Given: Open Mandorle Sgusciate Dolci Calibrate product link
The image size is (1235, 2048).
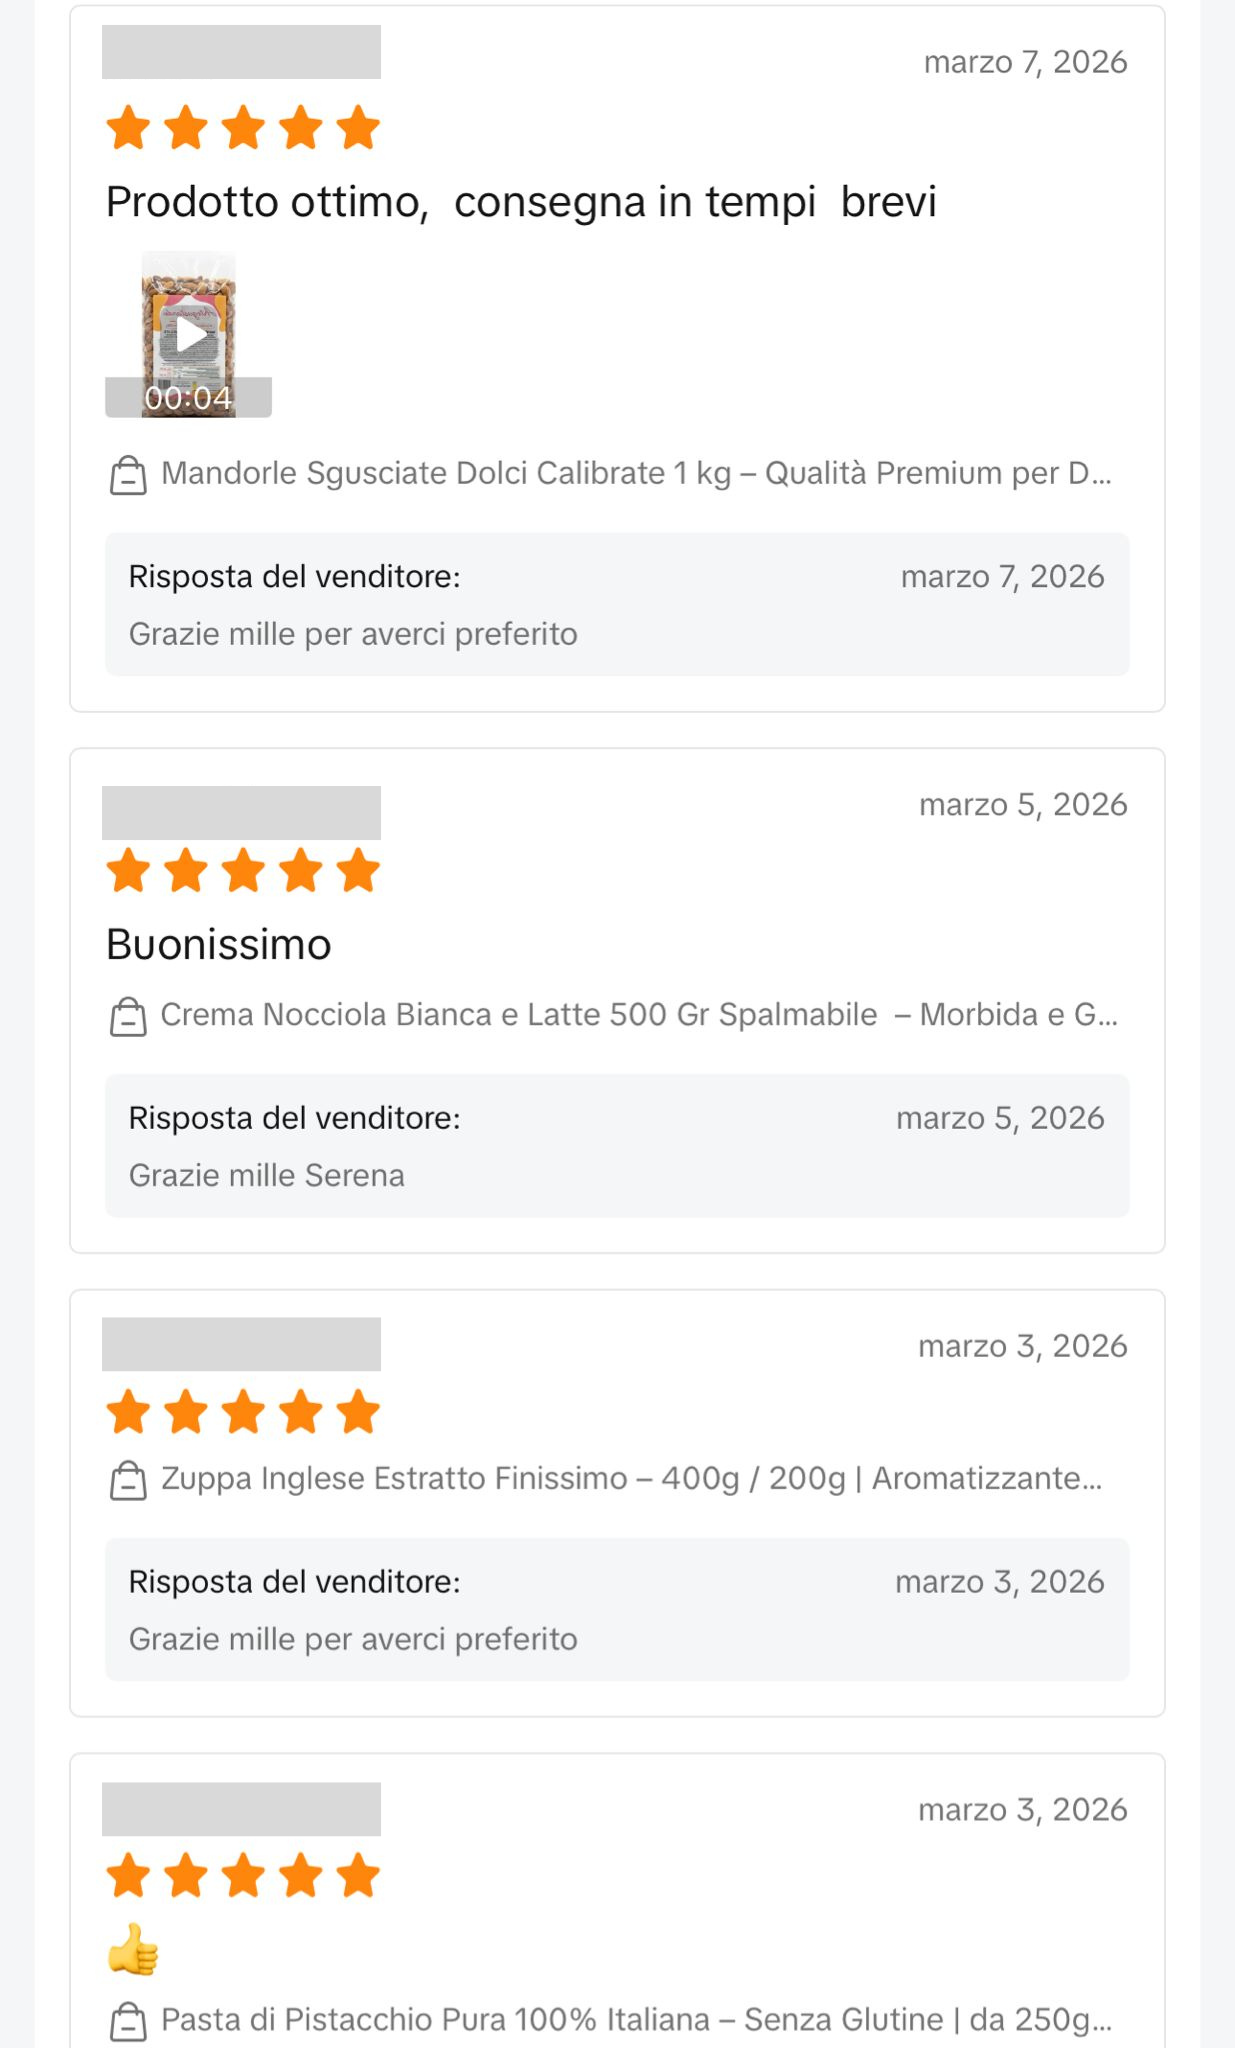Looking at the screenshot, I should click(x=636, y=473).
